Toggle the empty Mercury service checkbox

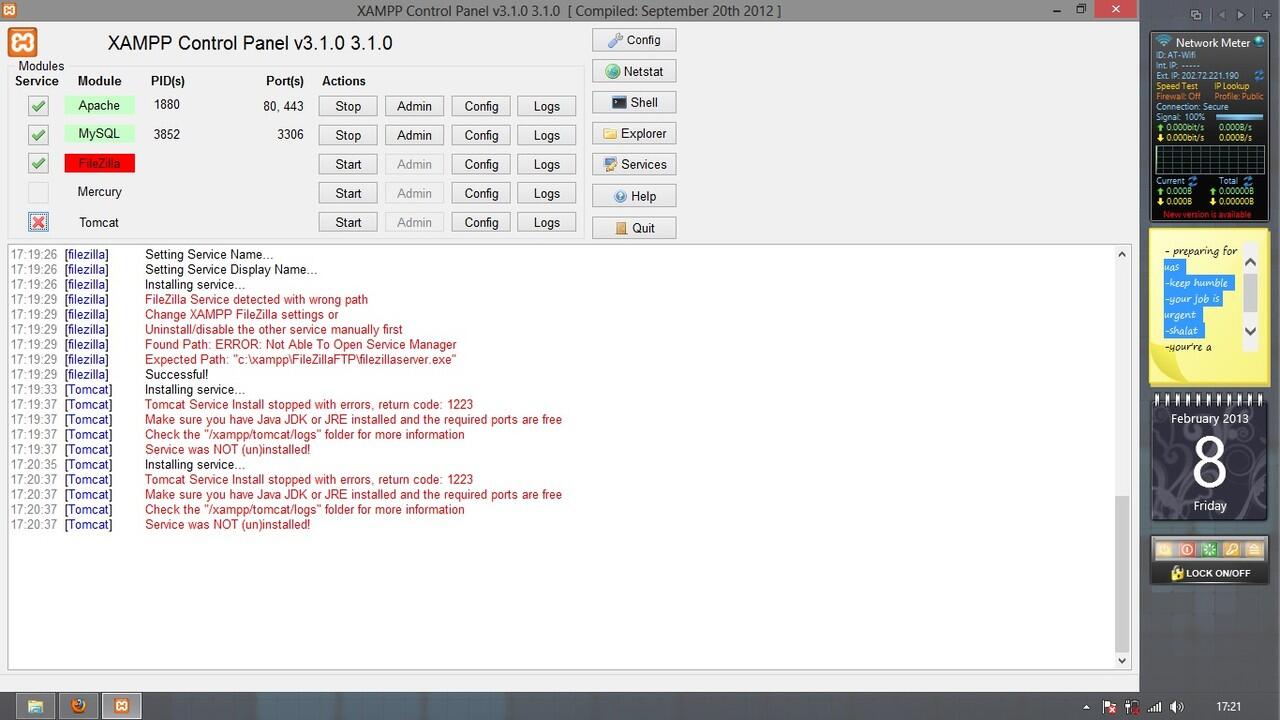tap(38, 193)
